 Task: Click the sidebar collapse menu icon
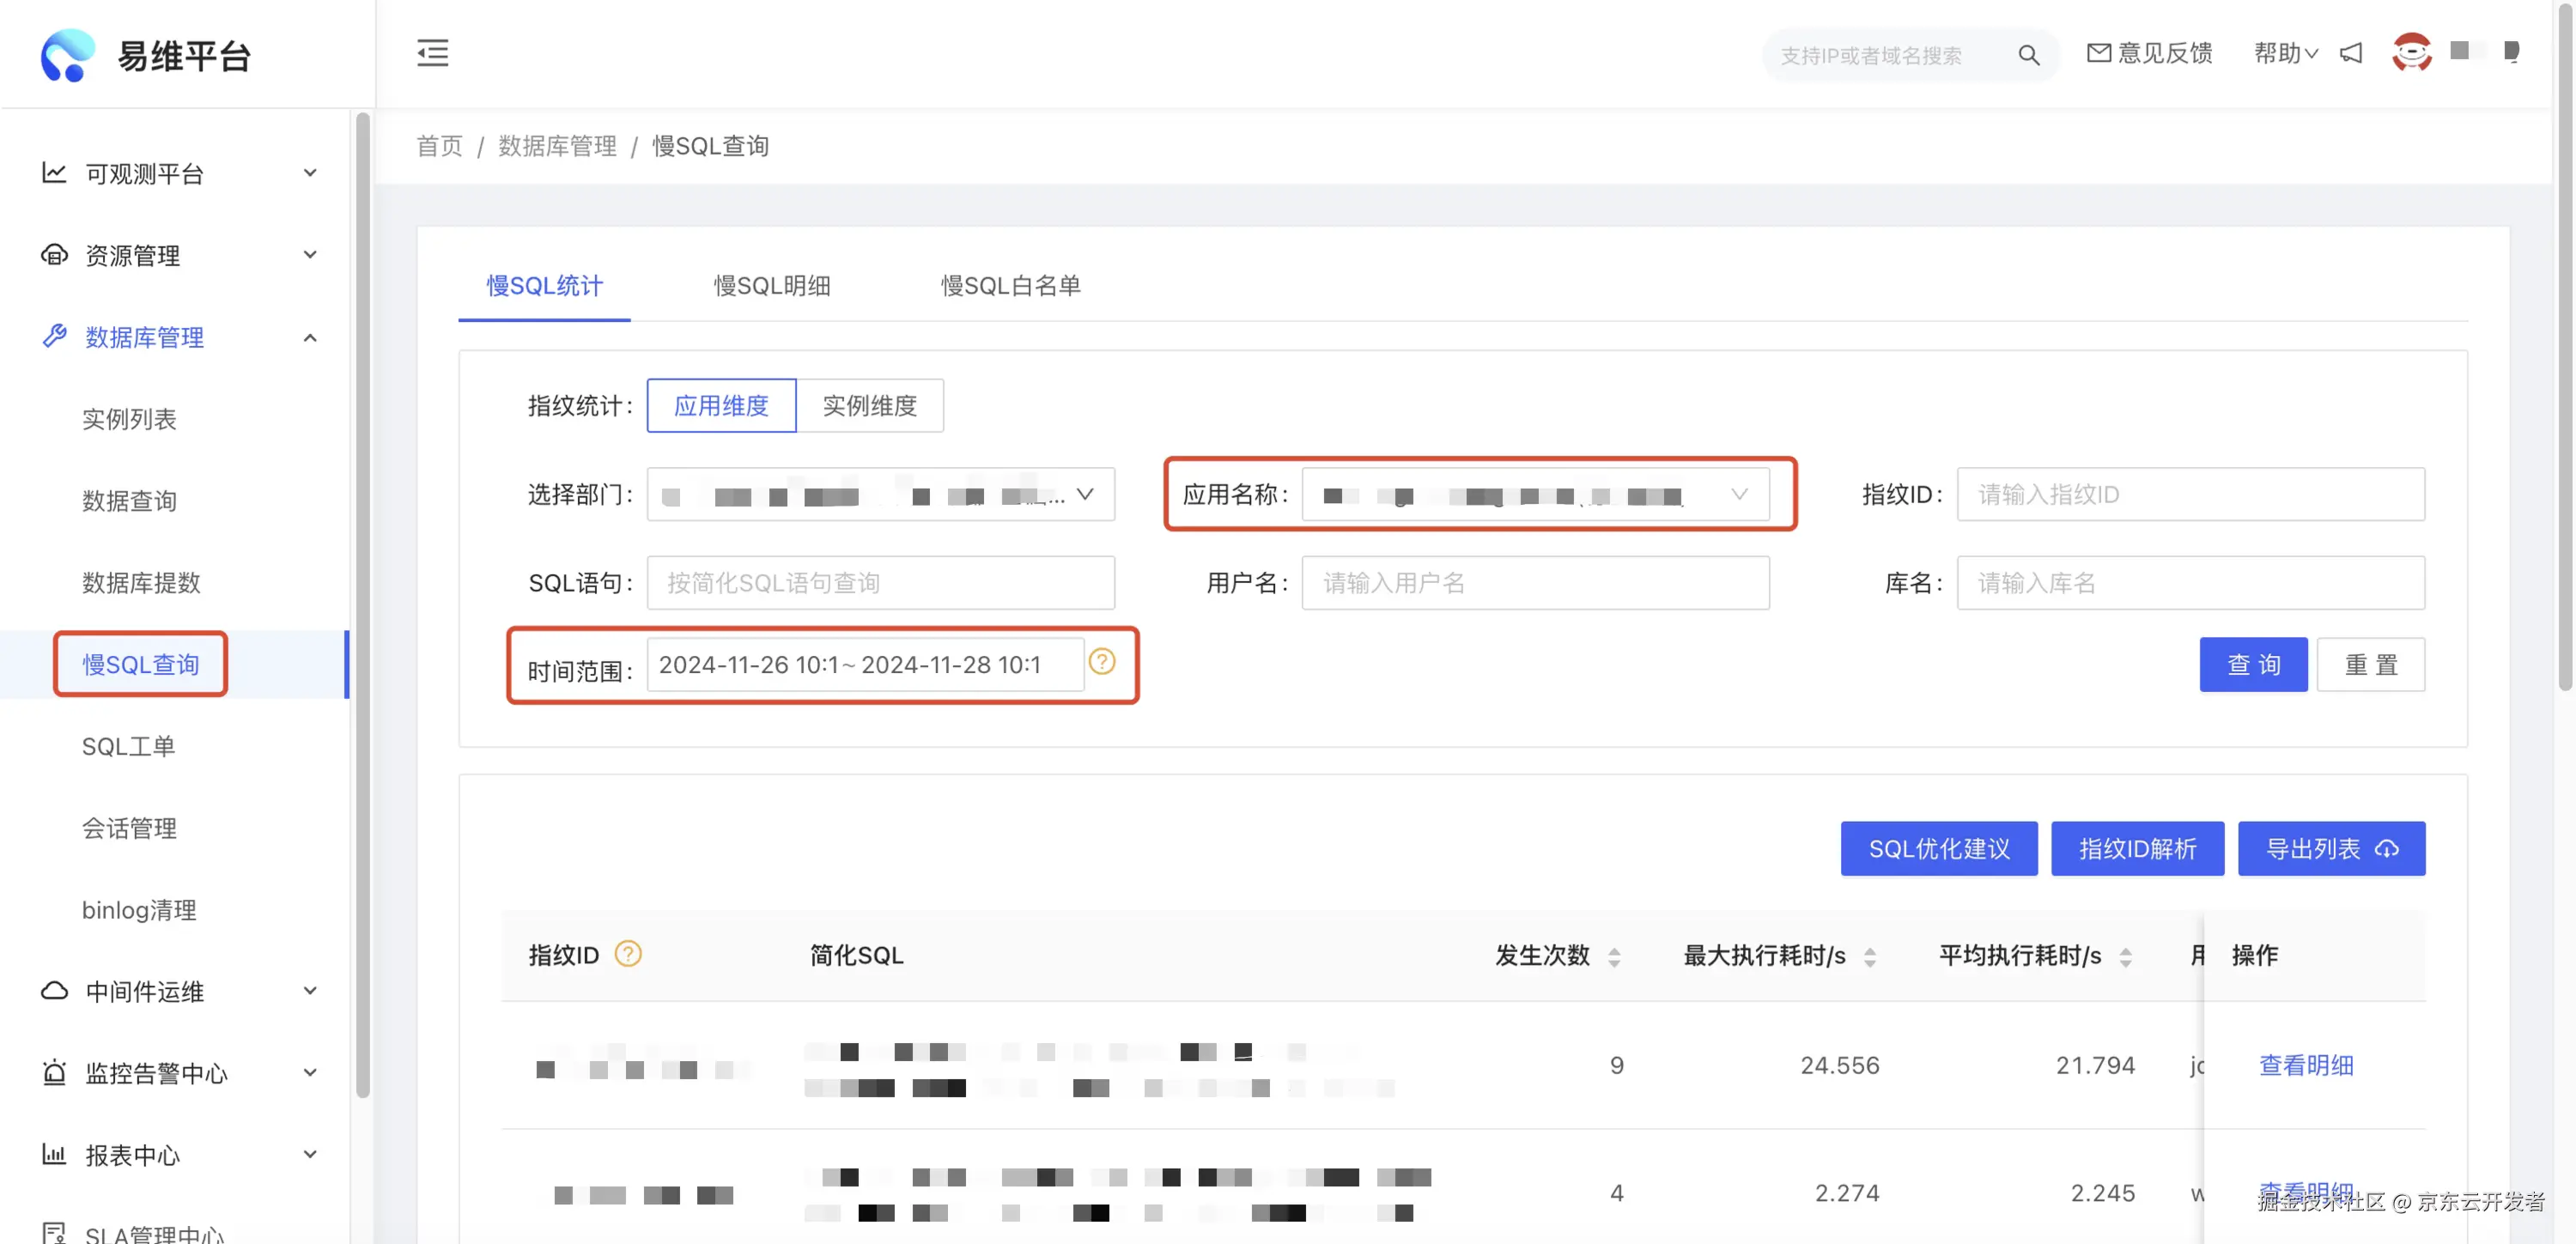432,53
